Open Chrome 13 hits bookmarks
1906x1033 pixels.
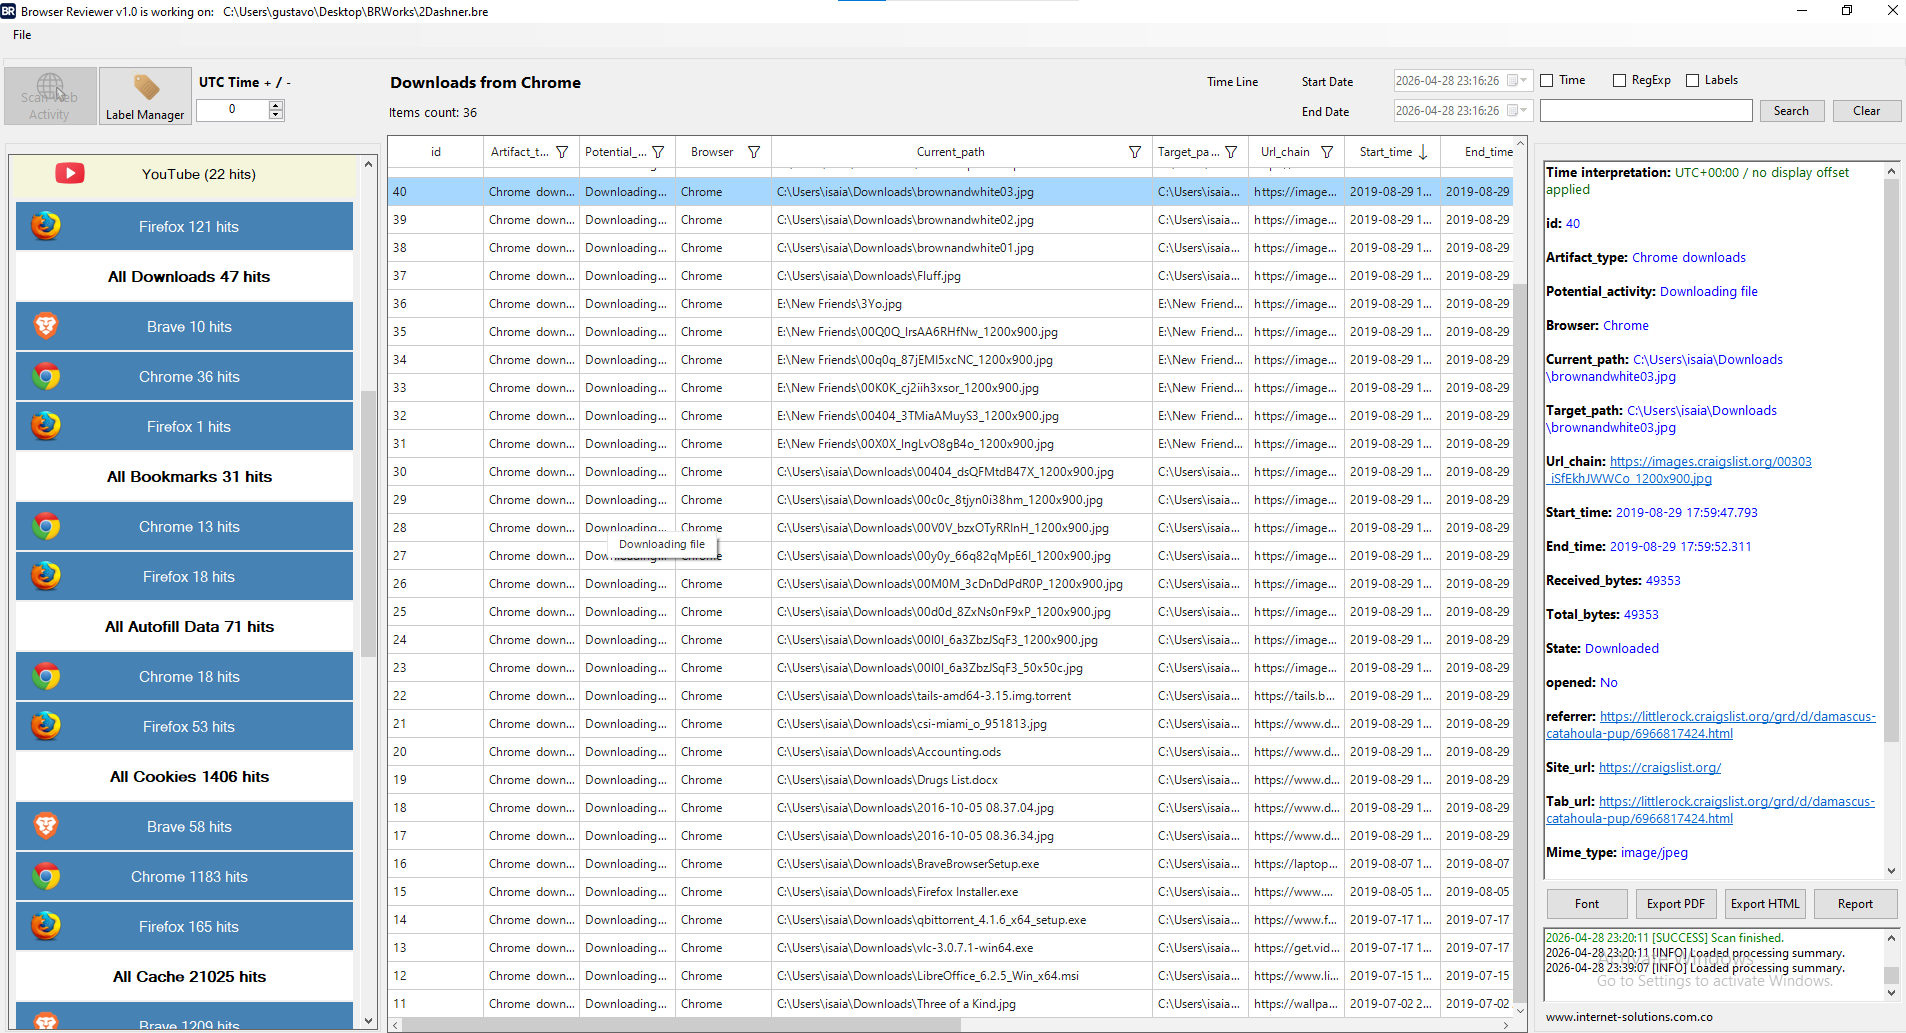184,527
